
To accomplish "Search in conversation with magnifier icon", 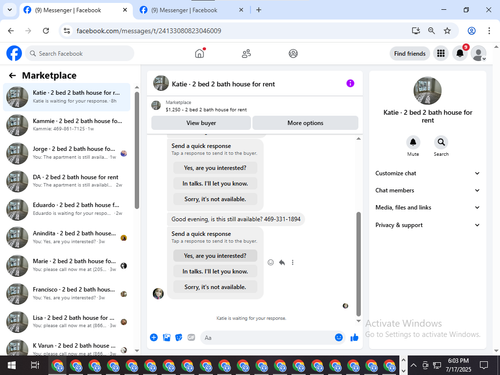I will click(441, 142).
